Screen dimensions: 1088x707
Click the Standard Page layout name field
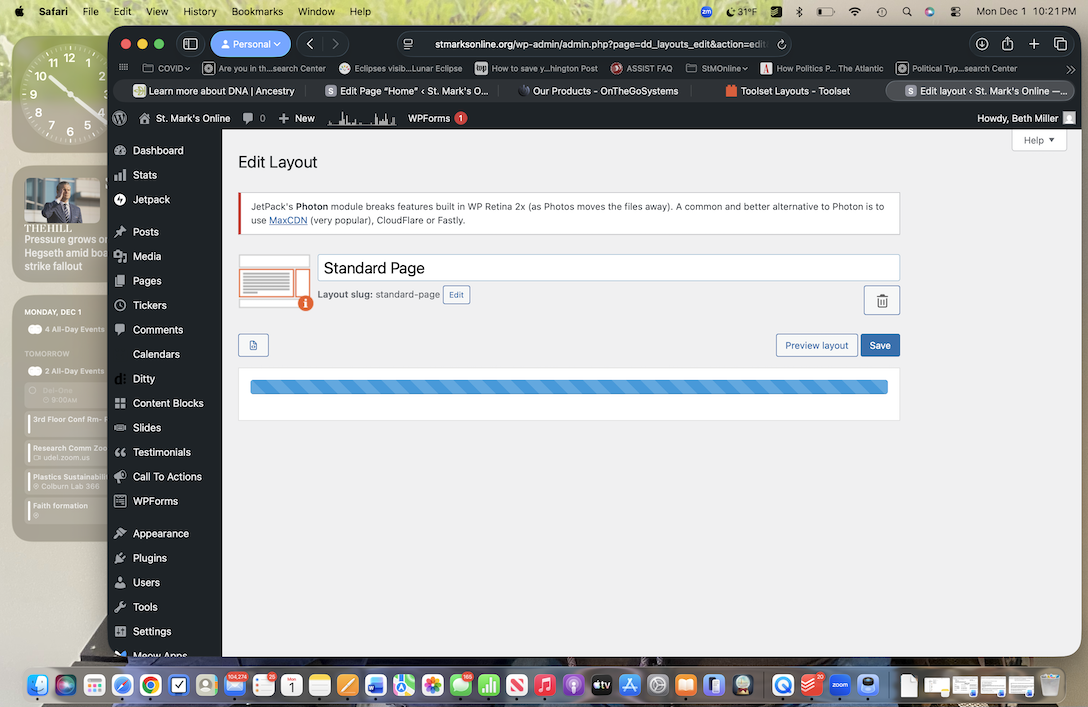pos(609,268)
